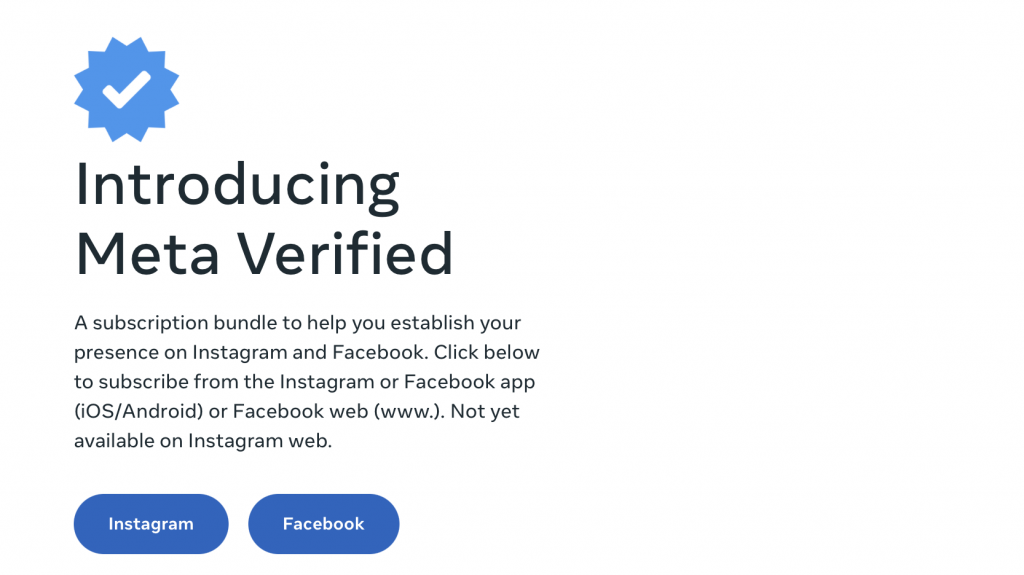Click "available on Instagram web." final line
The width and height of the screenshot is (1024, 575).
(x=202, y=441)
